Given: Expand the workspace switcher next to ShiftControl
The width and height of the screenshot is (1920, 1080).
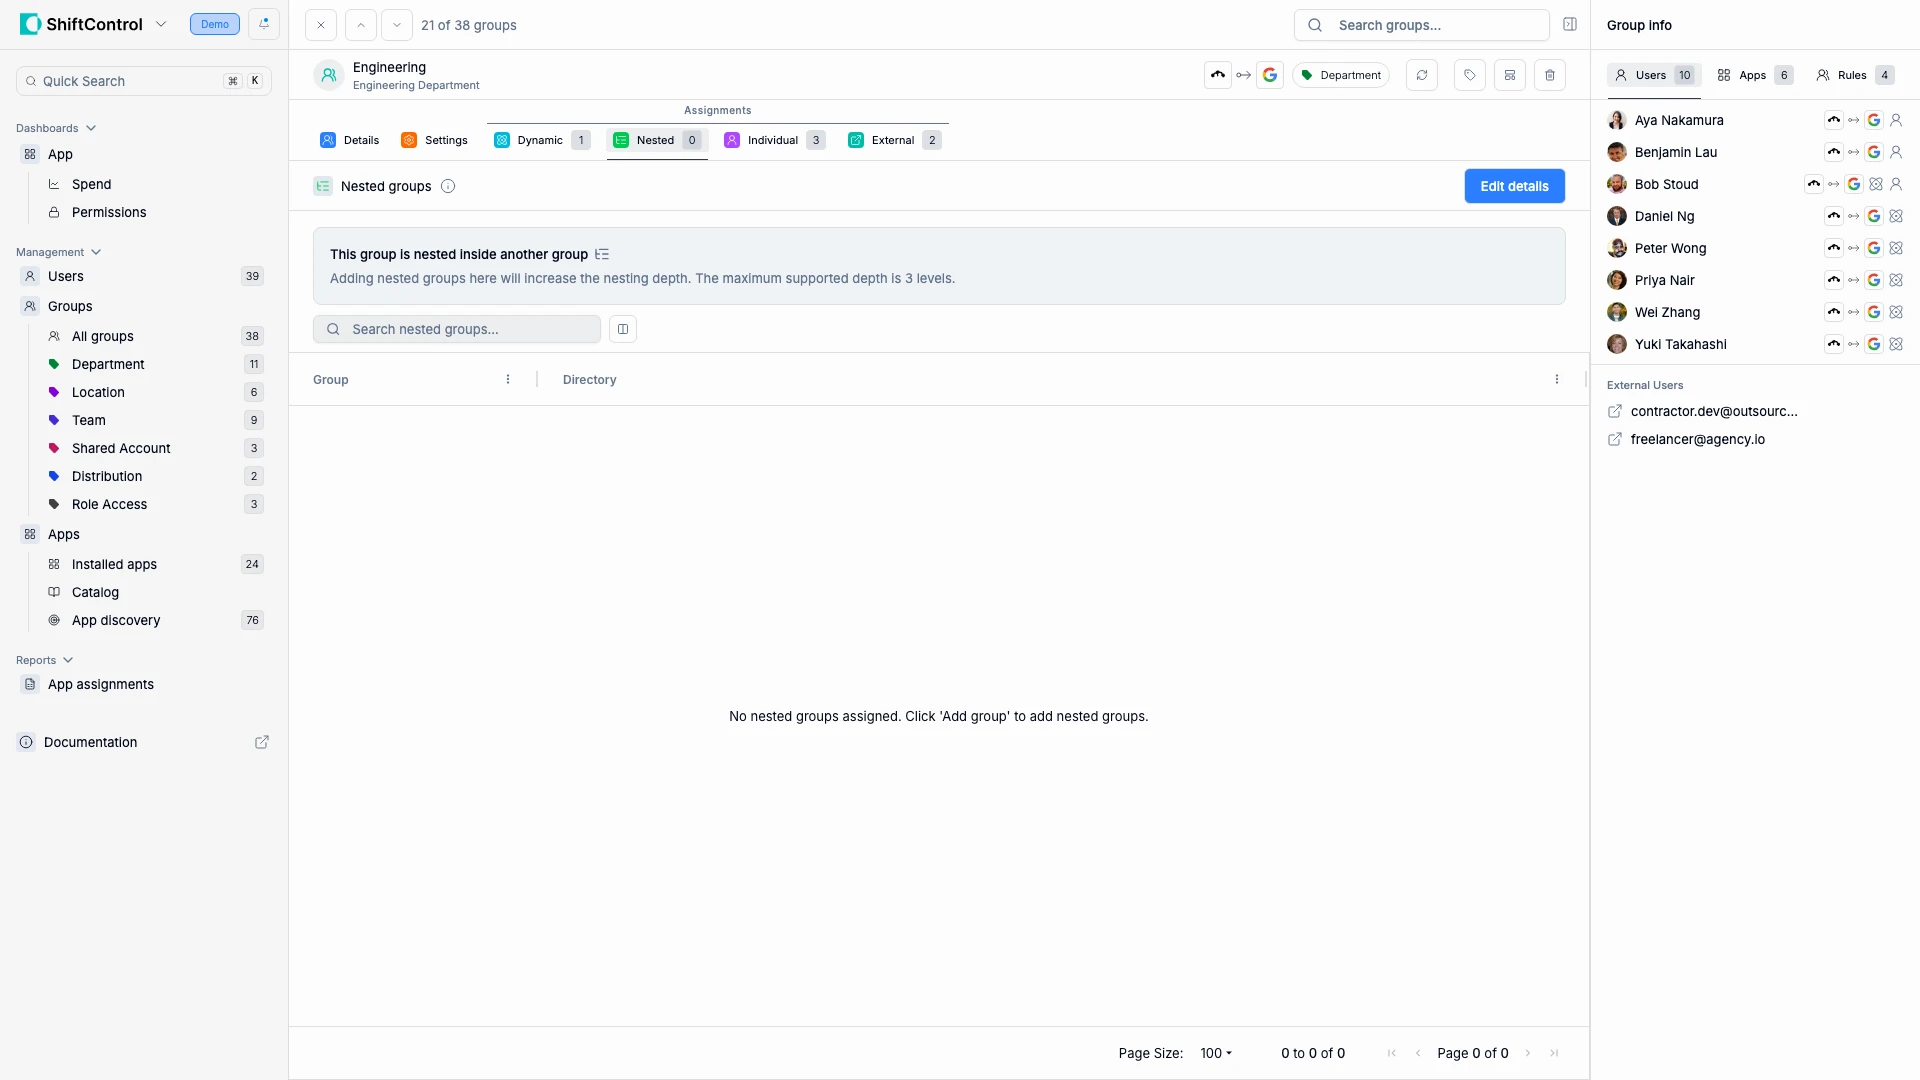Looking at the screenshot, I should coord(162,24).
